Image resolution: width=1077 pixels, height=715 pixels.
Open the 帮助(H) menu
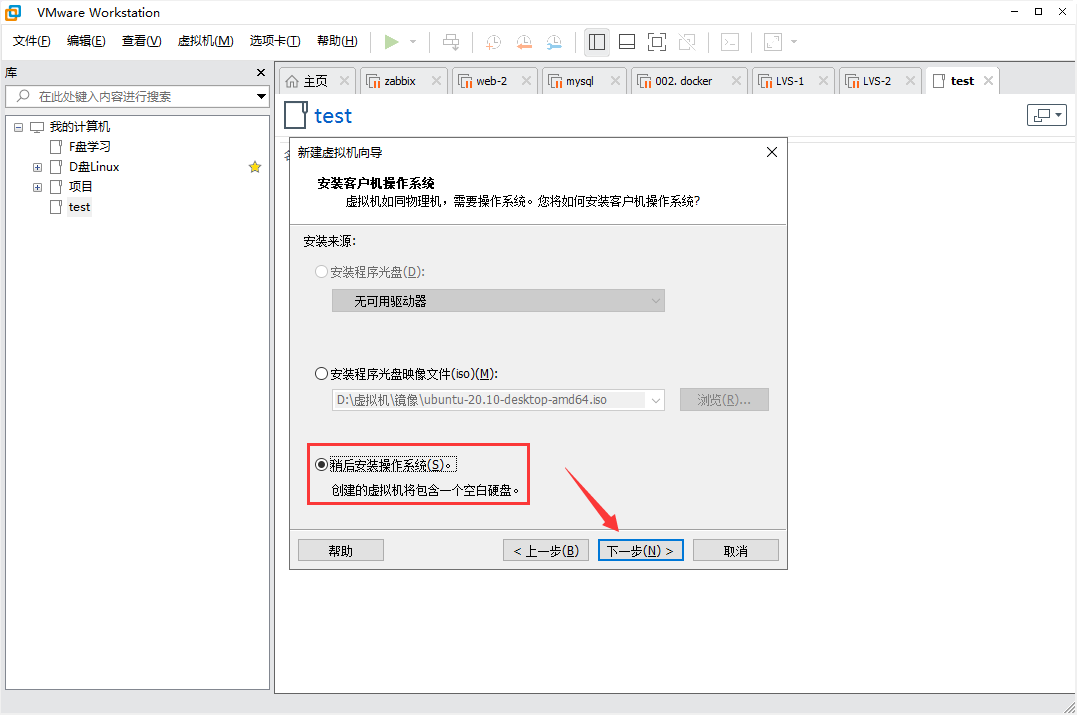pyautogui.click(x=337, y=41)
